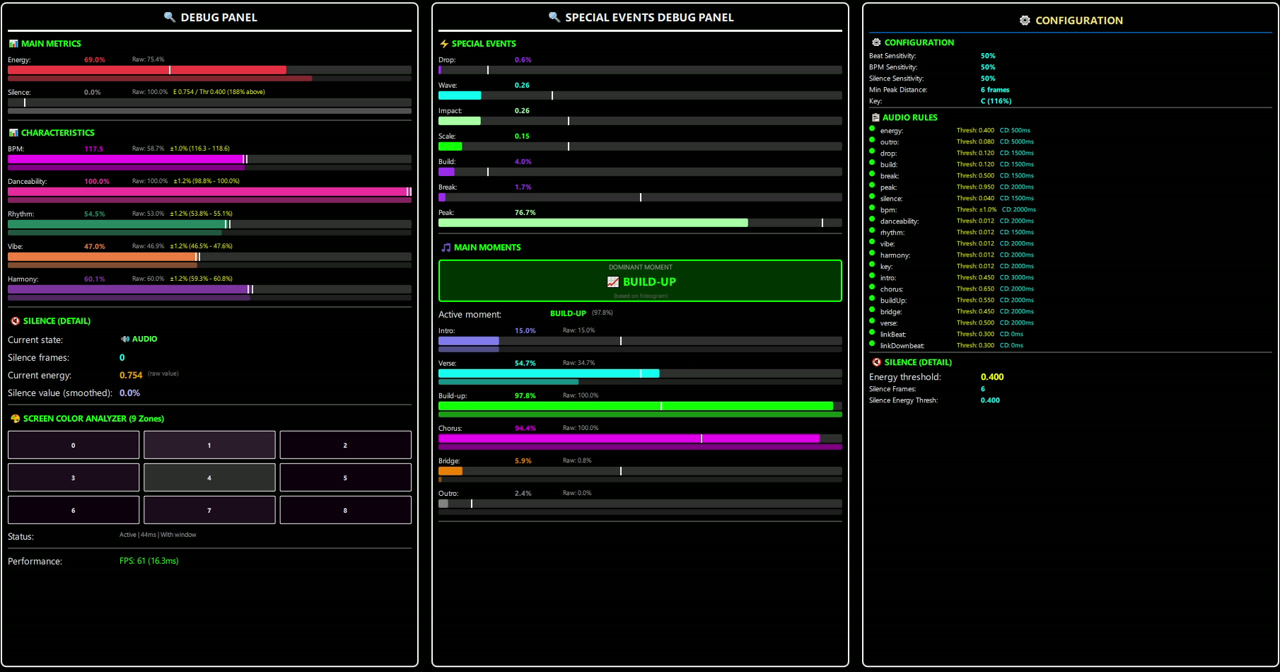Click the Key value 'C (116%)'
This screenshot has width=1280, height=672.
point(996,101)
